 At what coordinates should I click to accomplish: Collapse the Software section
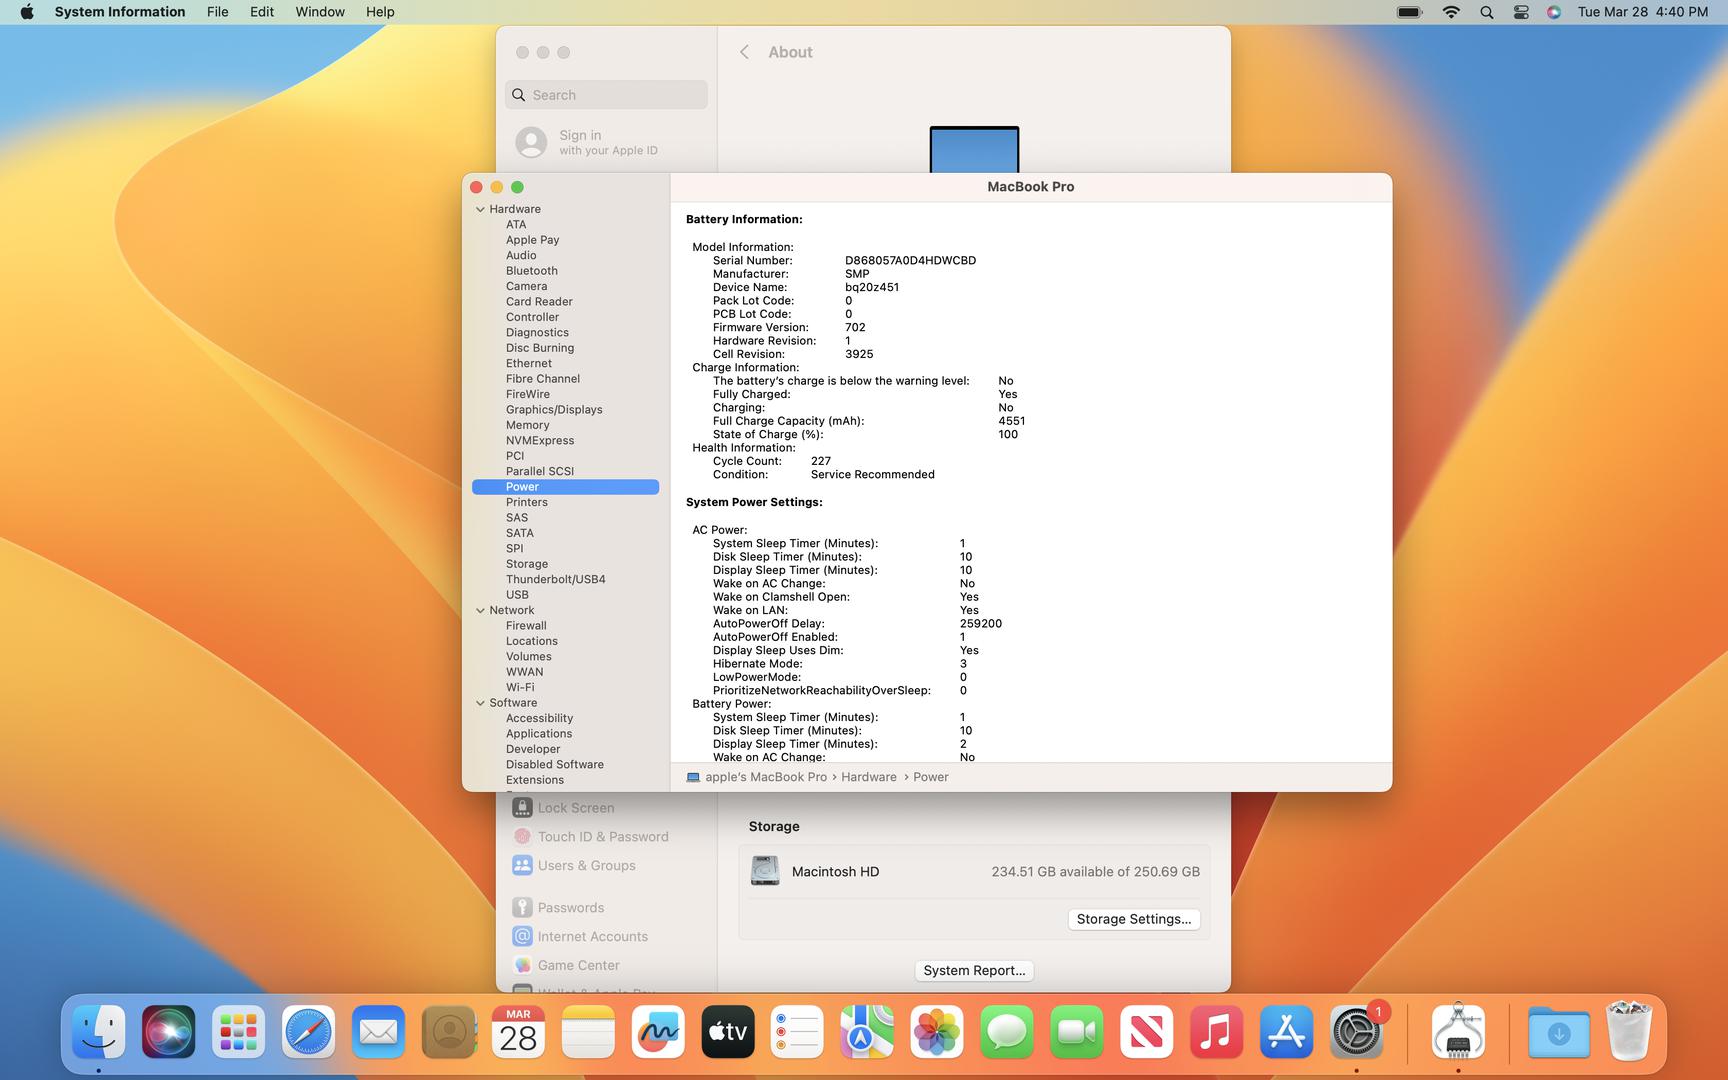[480, 703]
